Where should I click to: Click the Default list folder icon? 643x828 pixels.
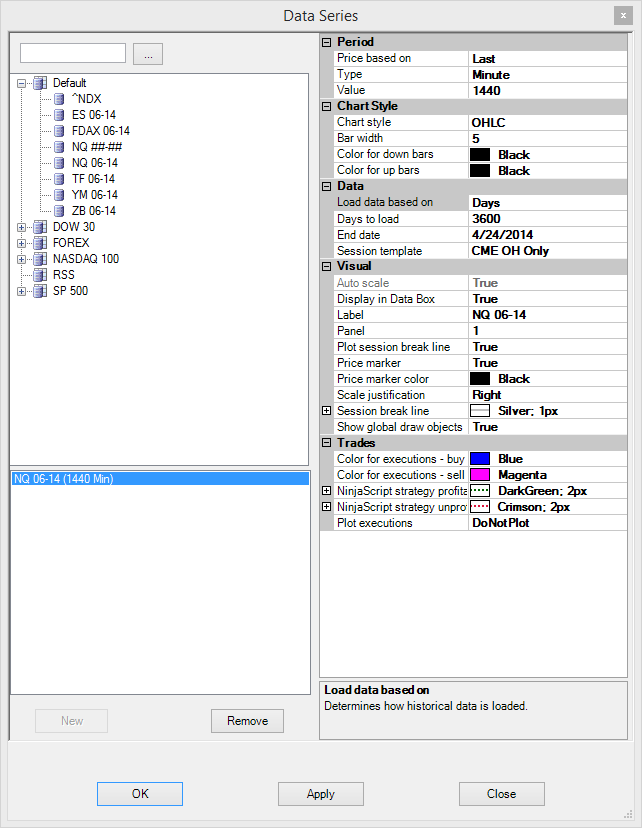click(x=40, y=83)
